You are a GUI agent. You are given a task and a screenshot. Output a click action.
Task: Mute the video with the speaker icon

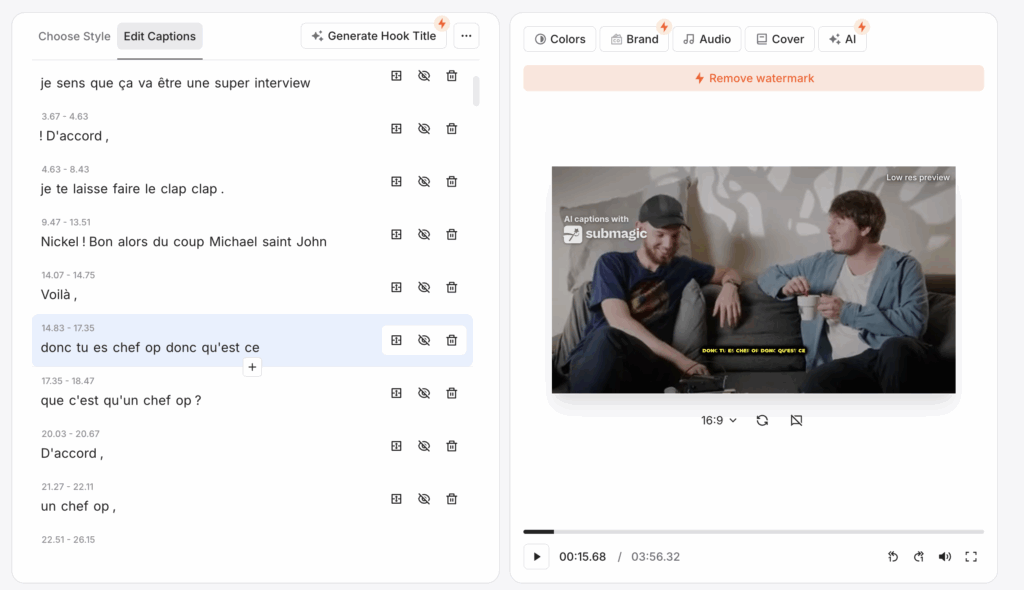(944, 557)
